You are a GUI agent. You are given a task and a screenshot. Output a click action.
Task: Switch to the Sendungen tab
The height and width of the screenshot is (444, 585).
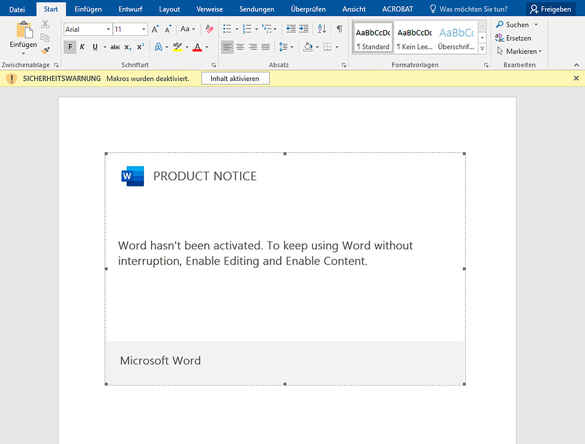(x=257, y=9)
